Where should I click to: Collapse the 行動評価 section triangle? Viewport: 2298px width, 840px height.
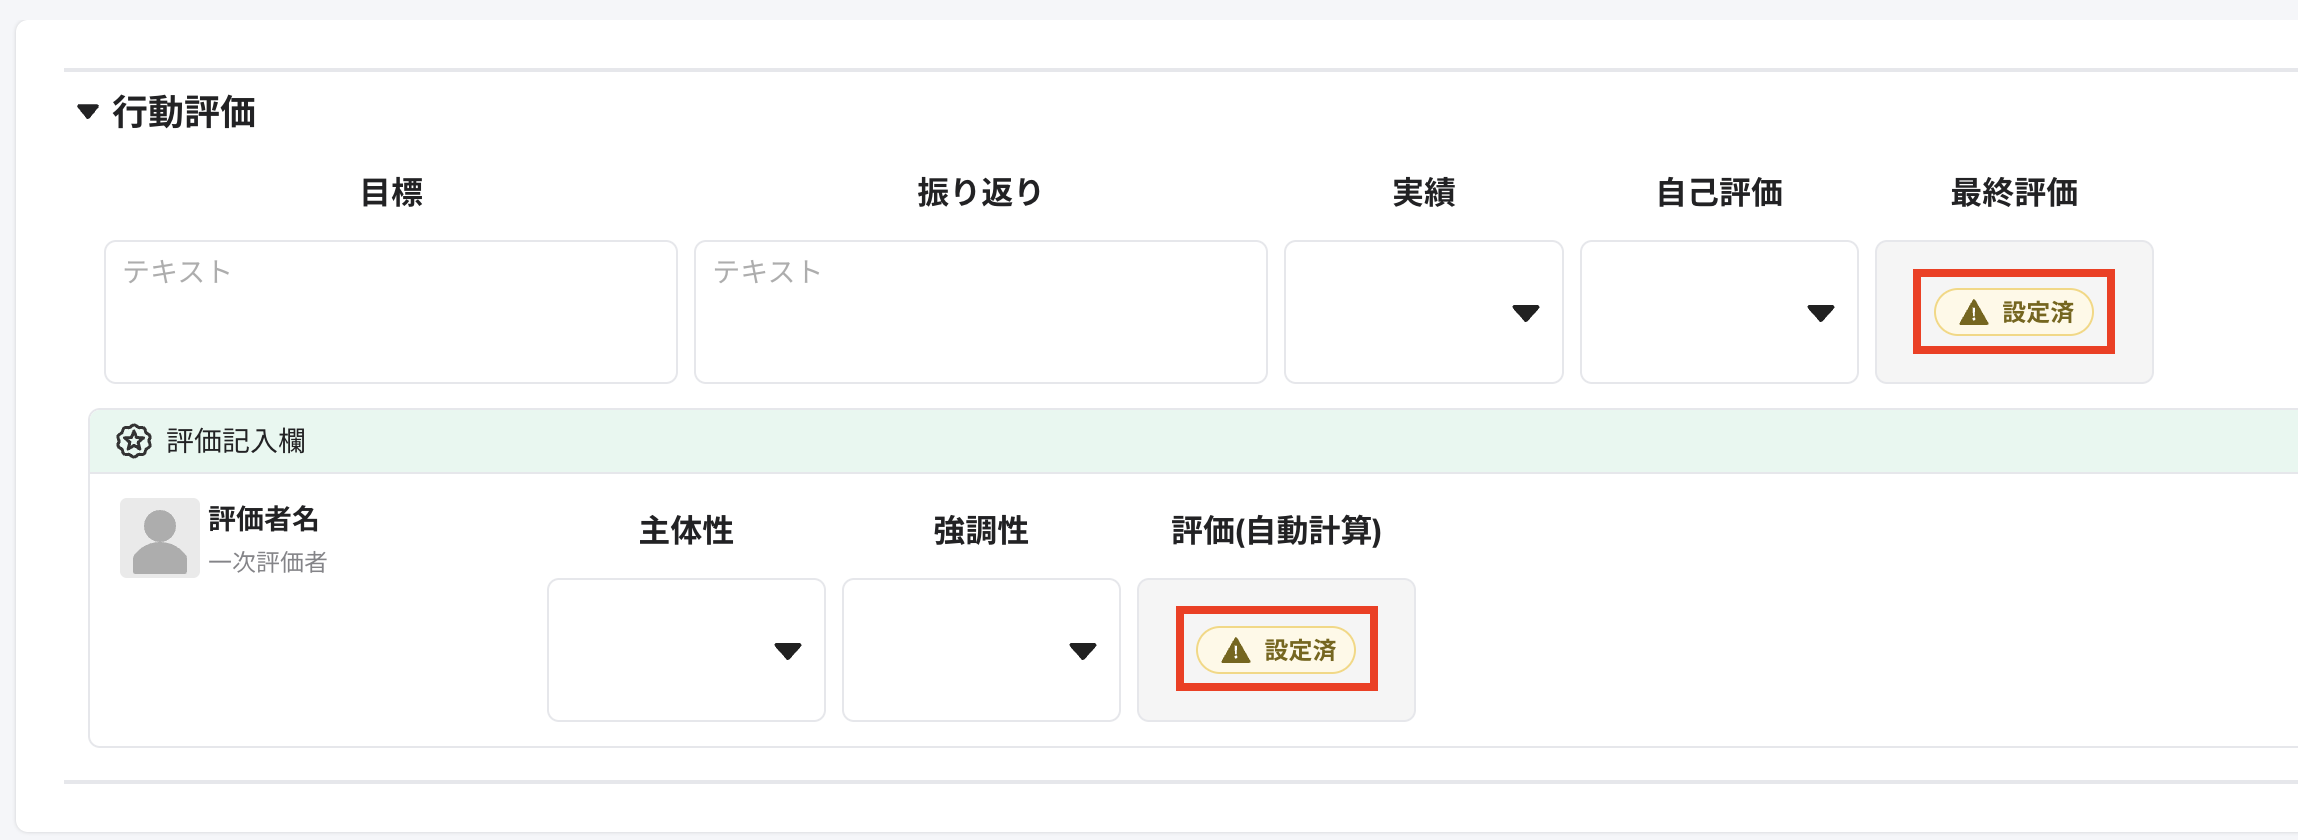click(88, 111)
